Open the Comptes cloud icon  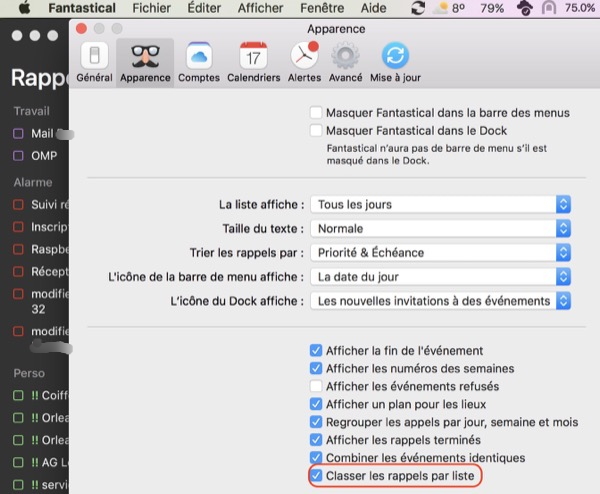[x=198, y=60]
